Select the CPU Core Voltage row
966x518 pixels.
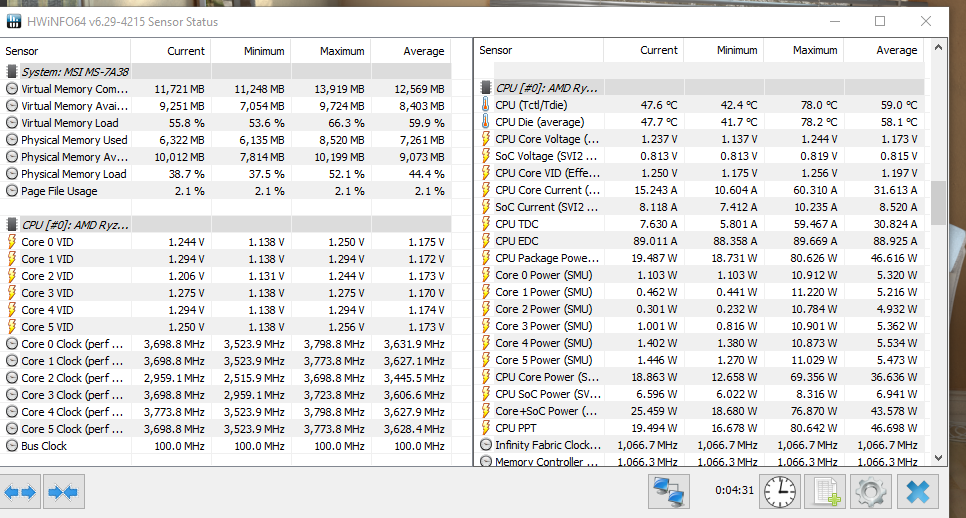point(700,139)
